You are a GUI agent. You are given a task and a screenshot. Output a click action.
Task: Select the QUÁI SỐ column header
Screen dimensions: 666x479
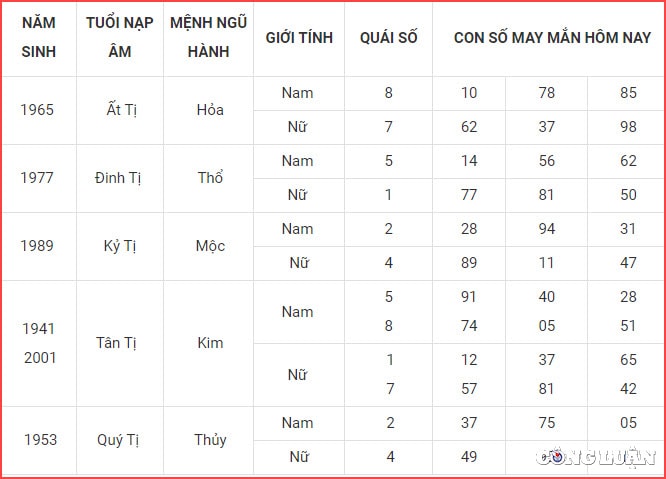coord(389,38)
